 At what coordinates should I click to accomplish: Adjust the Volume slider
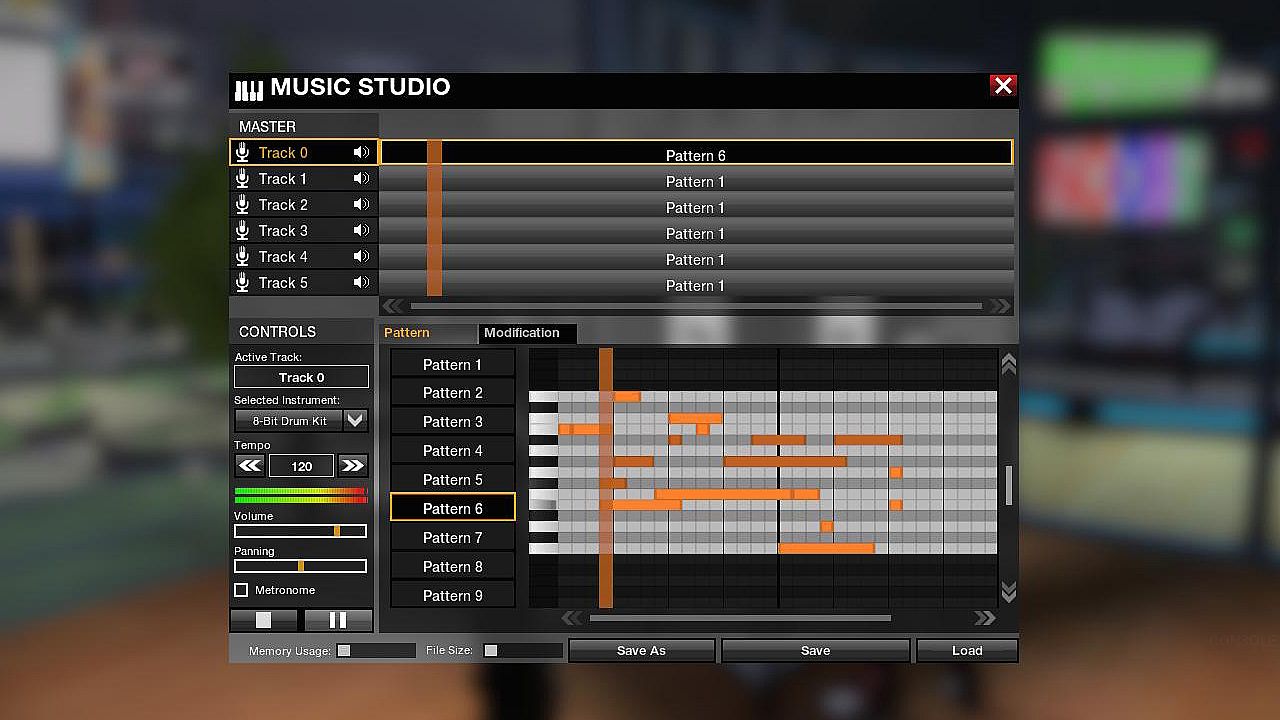pyautogui.click(x=337, y=531)
